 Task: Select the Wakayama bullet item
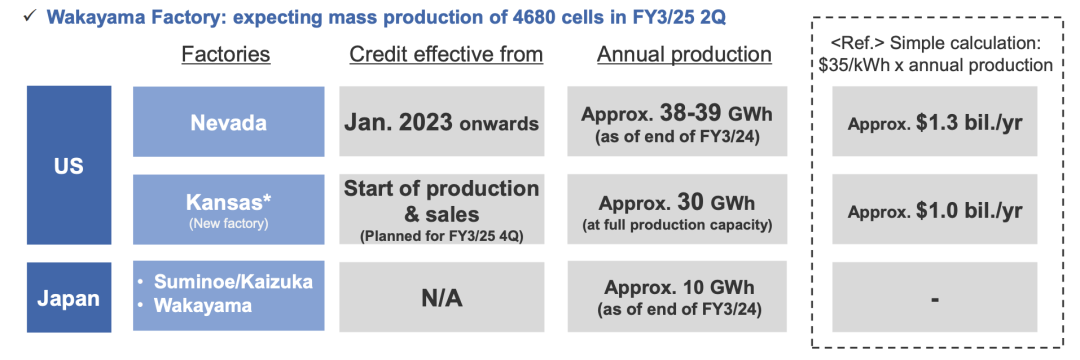tap(194, 306)
